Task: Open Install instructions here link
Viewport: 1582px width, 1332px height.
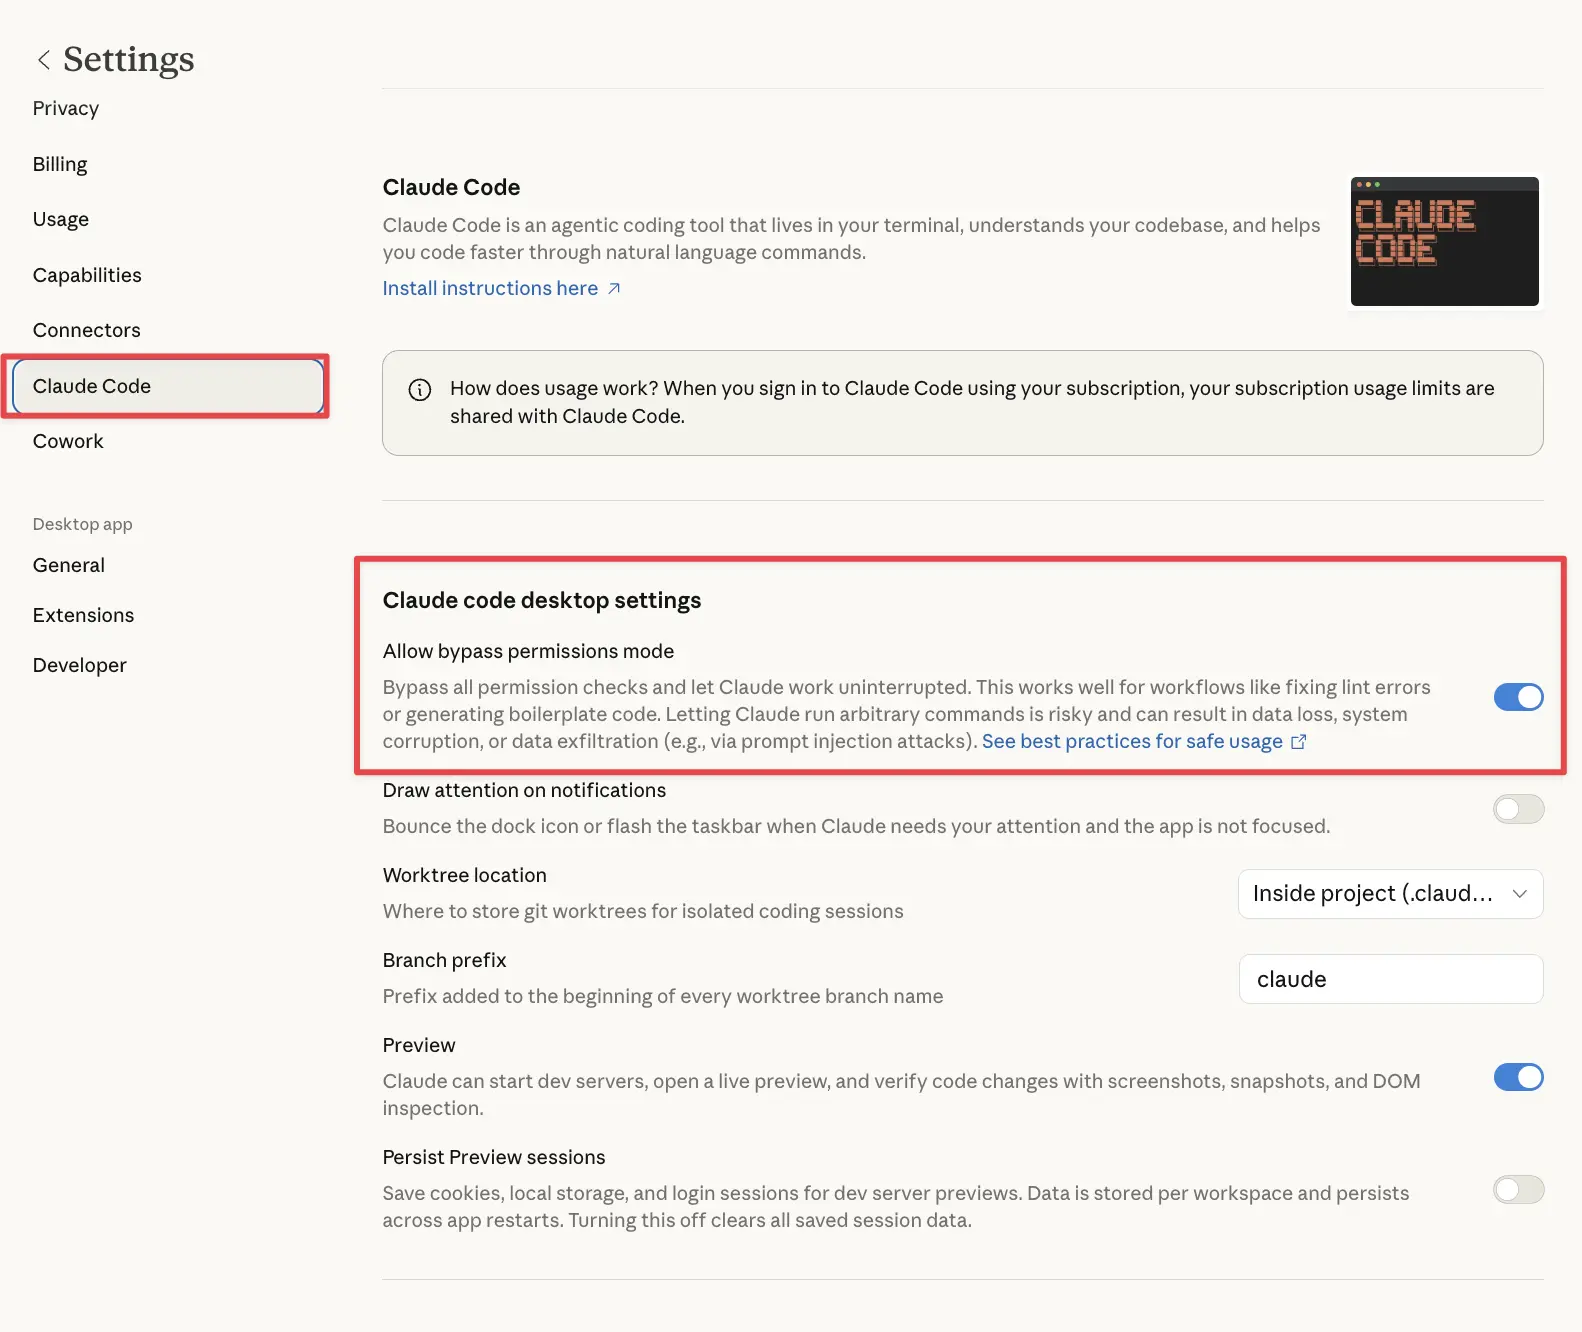Action: pos(490,289)
